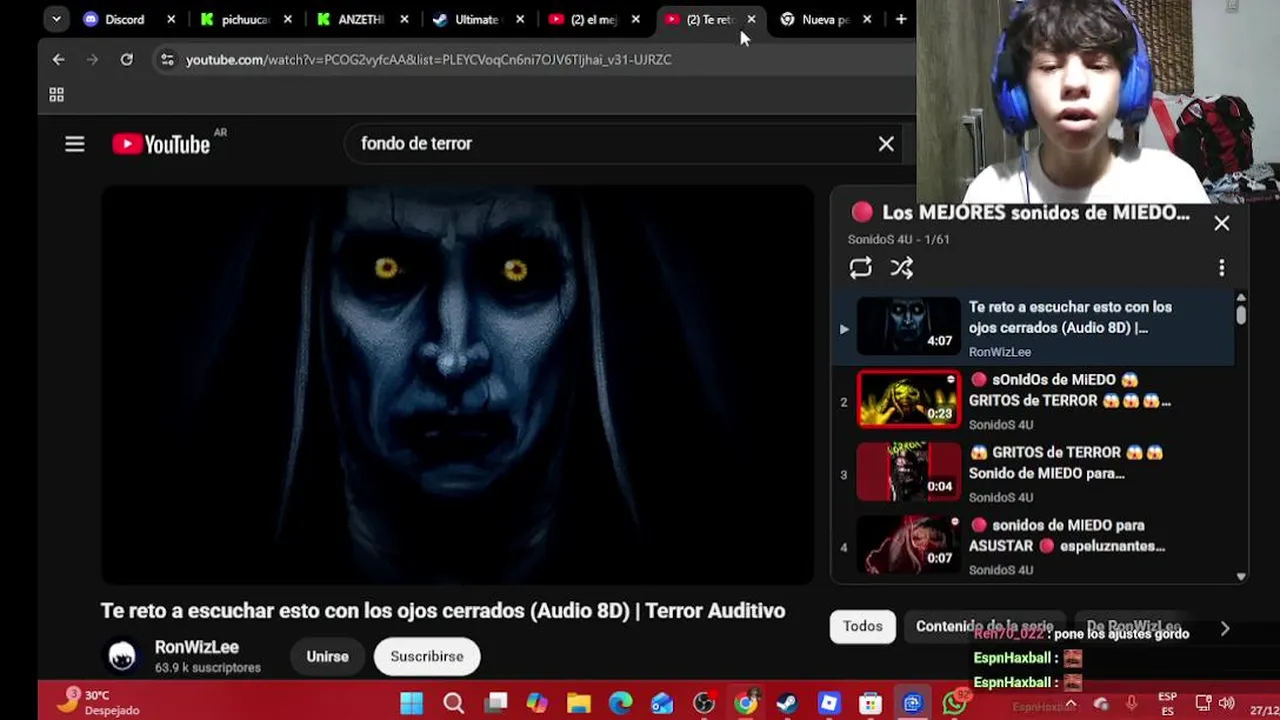
Task: Select playlist item 'Te reto a escuchar esto'
Action: pyautogui.click(x=1035, y=328)
